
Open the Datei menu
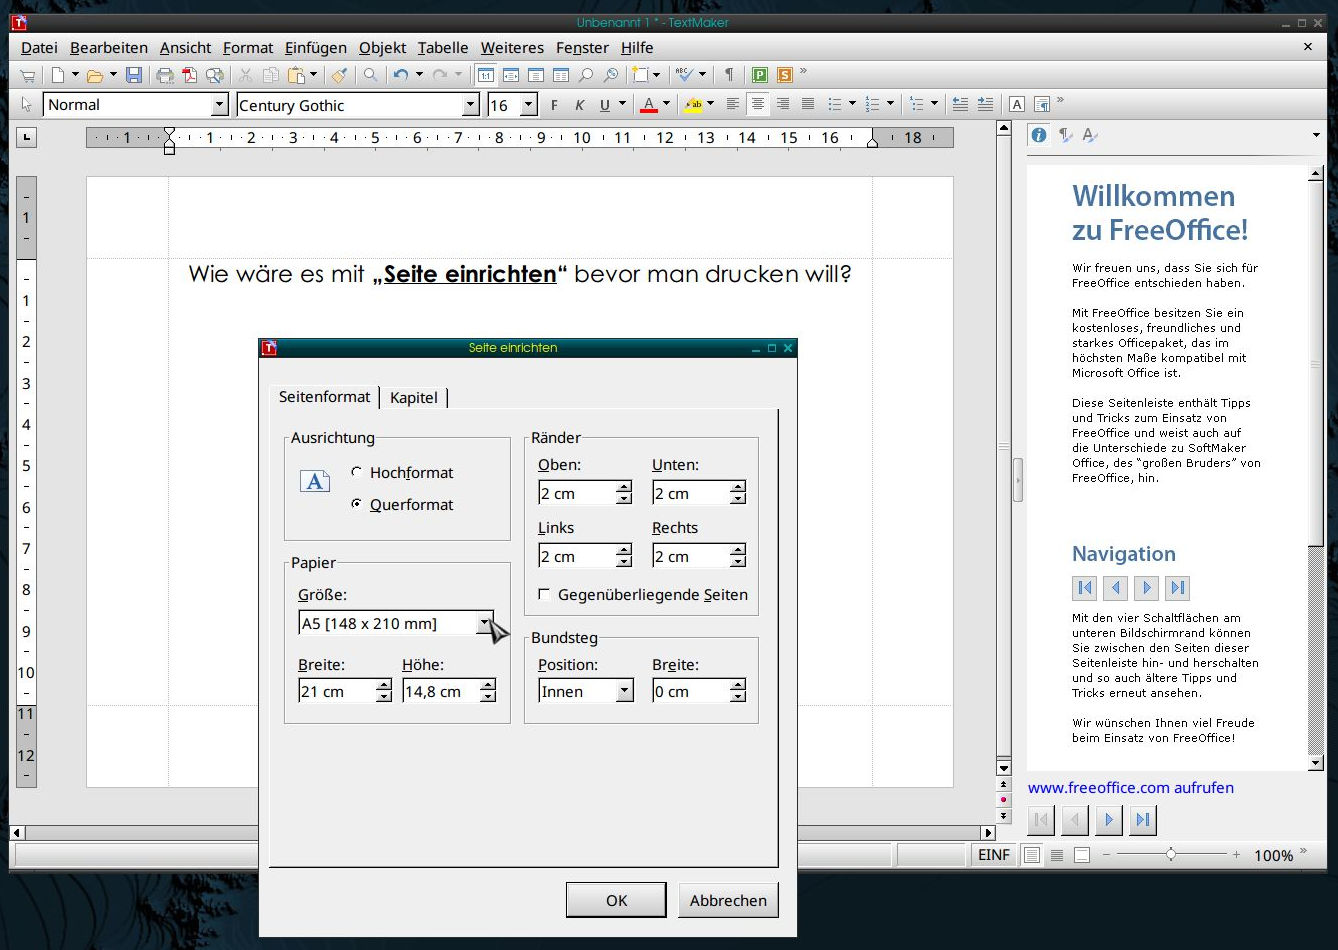click(x=39, y=47)
